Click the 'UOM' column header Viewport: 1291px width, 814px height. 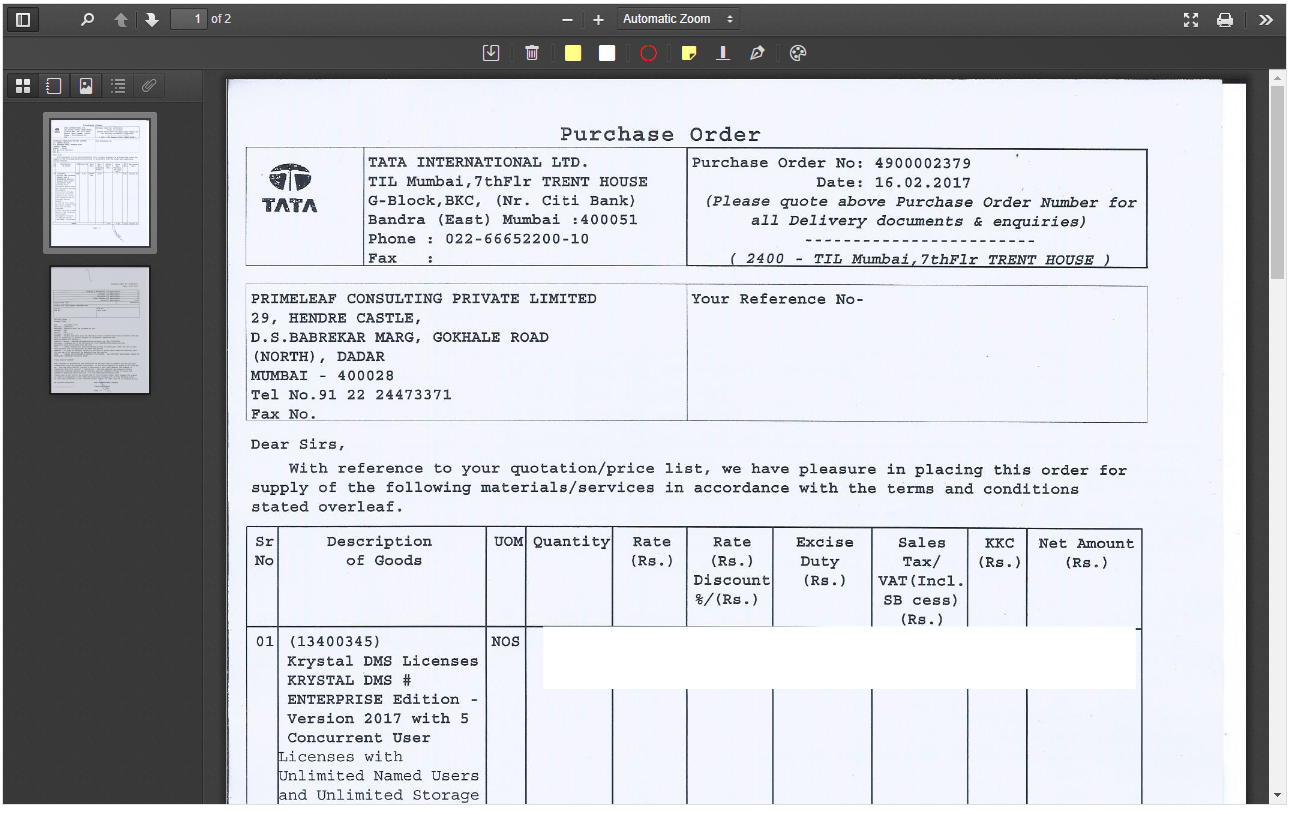pos(508,541)
